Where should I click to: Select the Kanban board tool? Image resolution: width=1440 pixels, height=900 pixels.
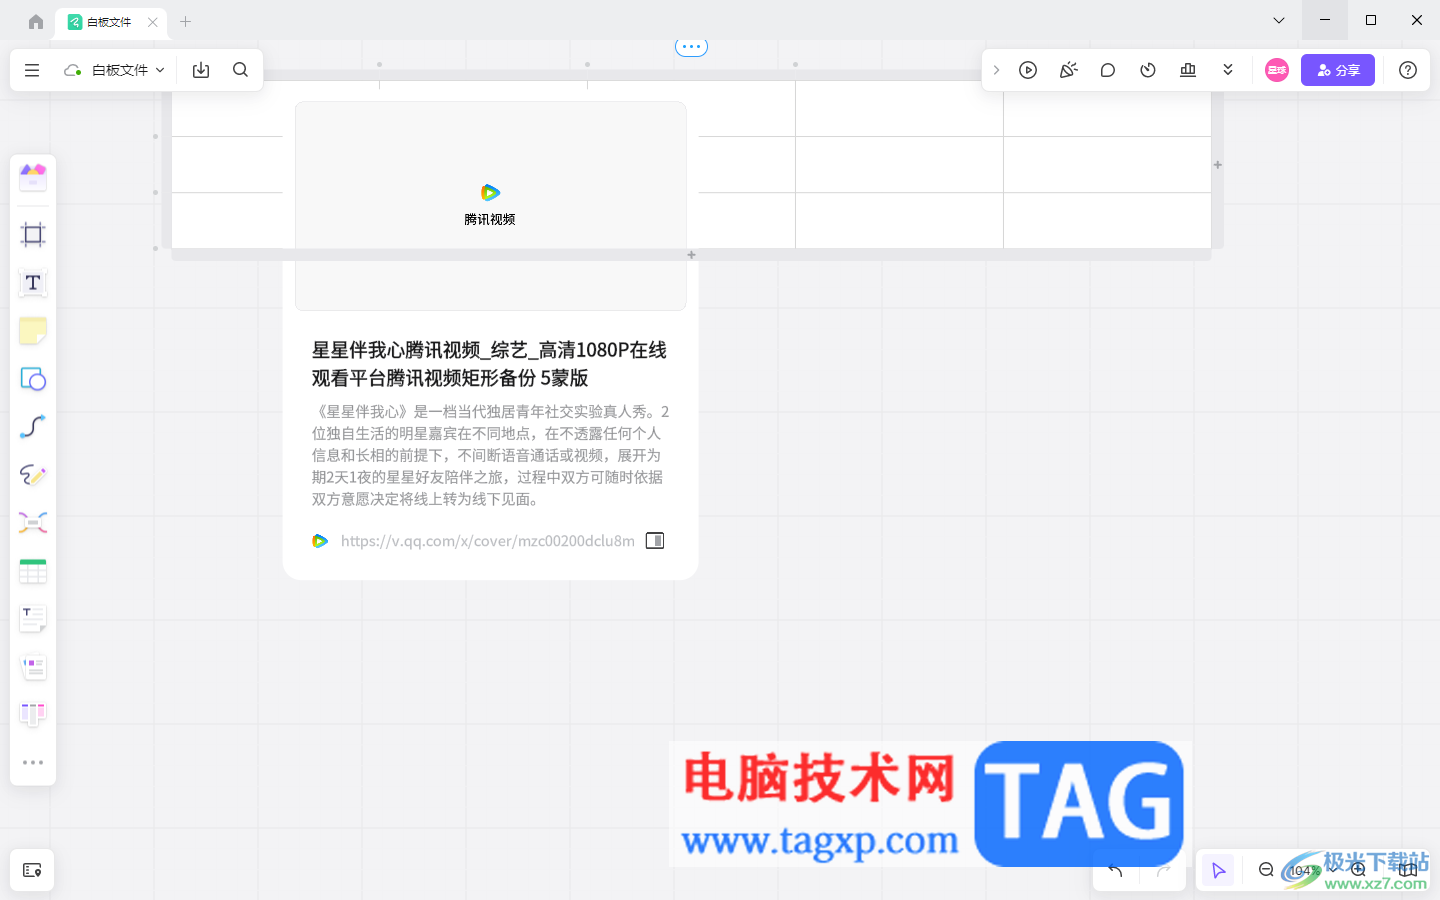33,714
